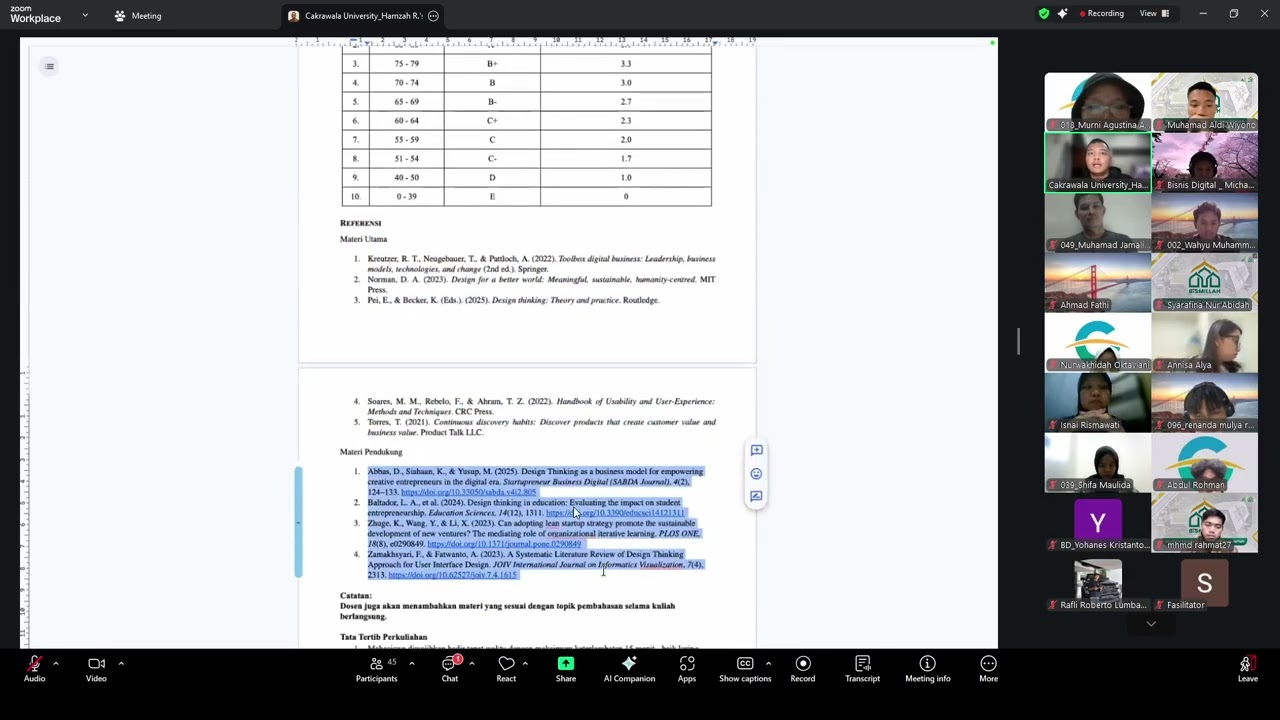Switch to the Meeting tab
Image resolution: width=1280 pixels, height=720 pixels.
pyautogui.click(x=138, y=16)
